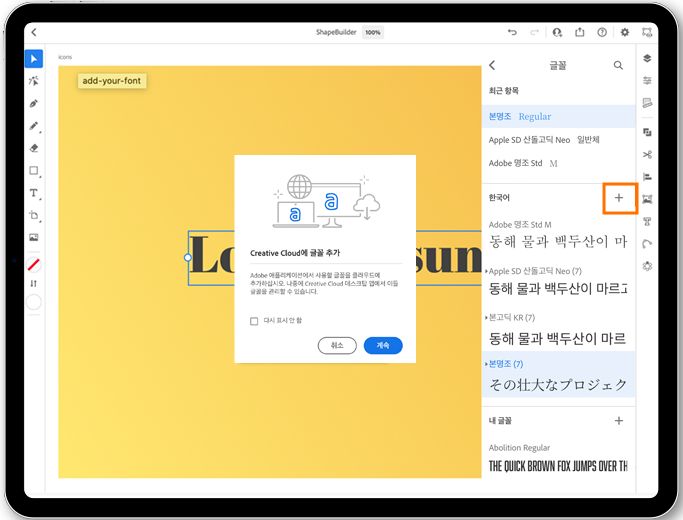Search fonts with the magnifier icon
Viewport: 683px width, 520px height.
(x=618, y=65)
